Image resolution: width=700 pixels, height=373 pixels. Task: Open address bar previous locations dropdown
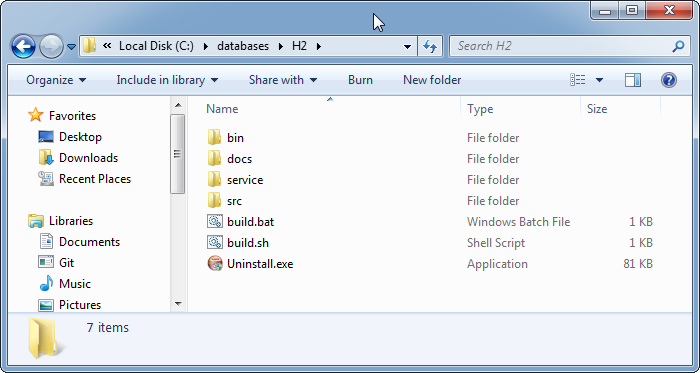[x=407, y=46]
